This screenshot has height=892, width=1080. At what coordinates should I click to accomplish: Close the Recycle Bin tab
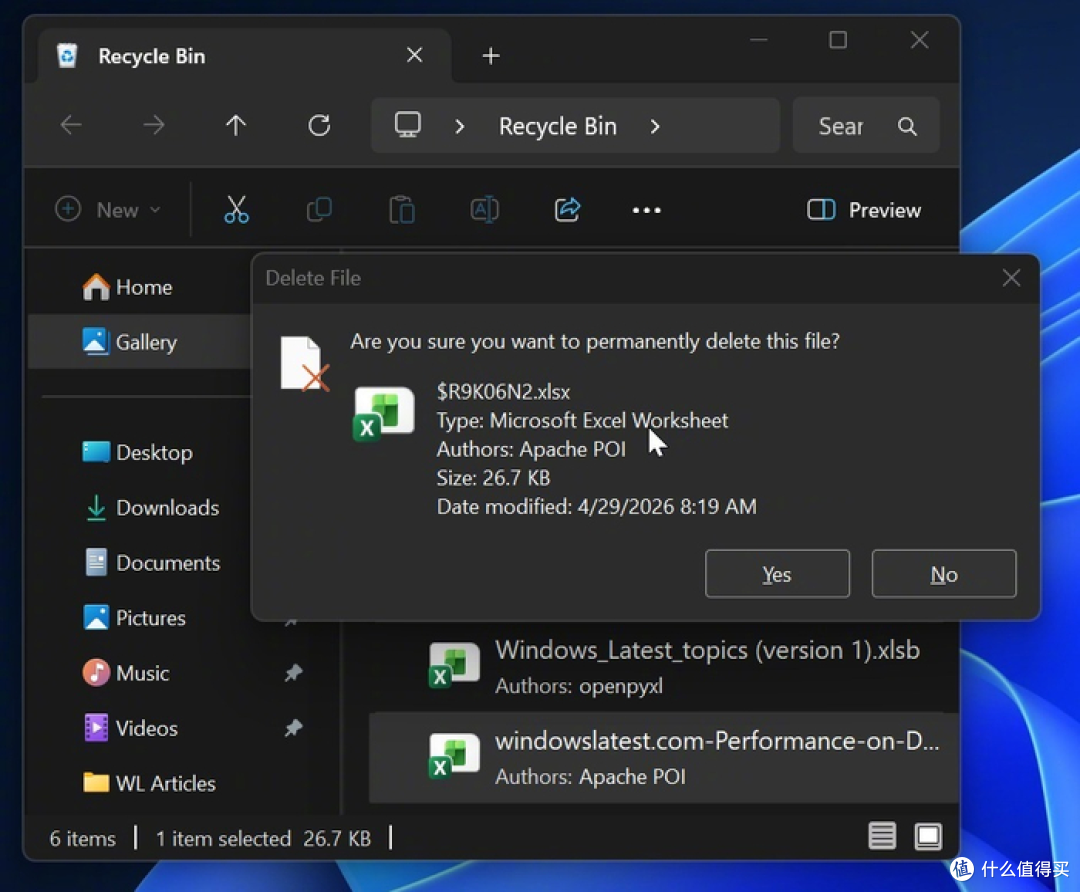pos(415,55)
